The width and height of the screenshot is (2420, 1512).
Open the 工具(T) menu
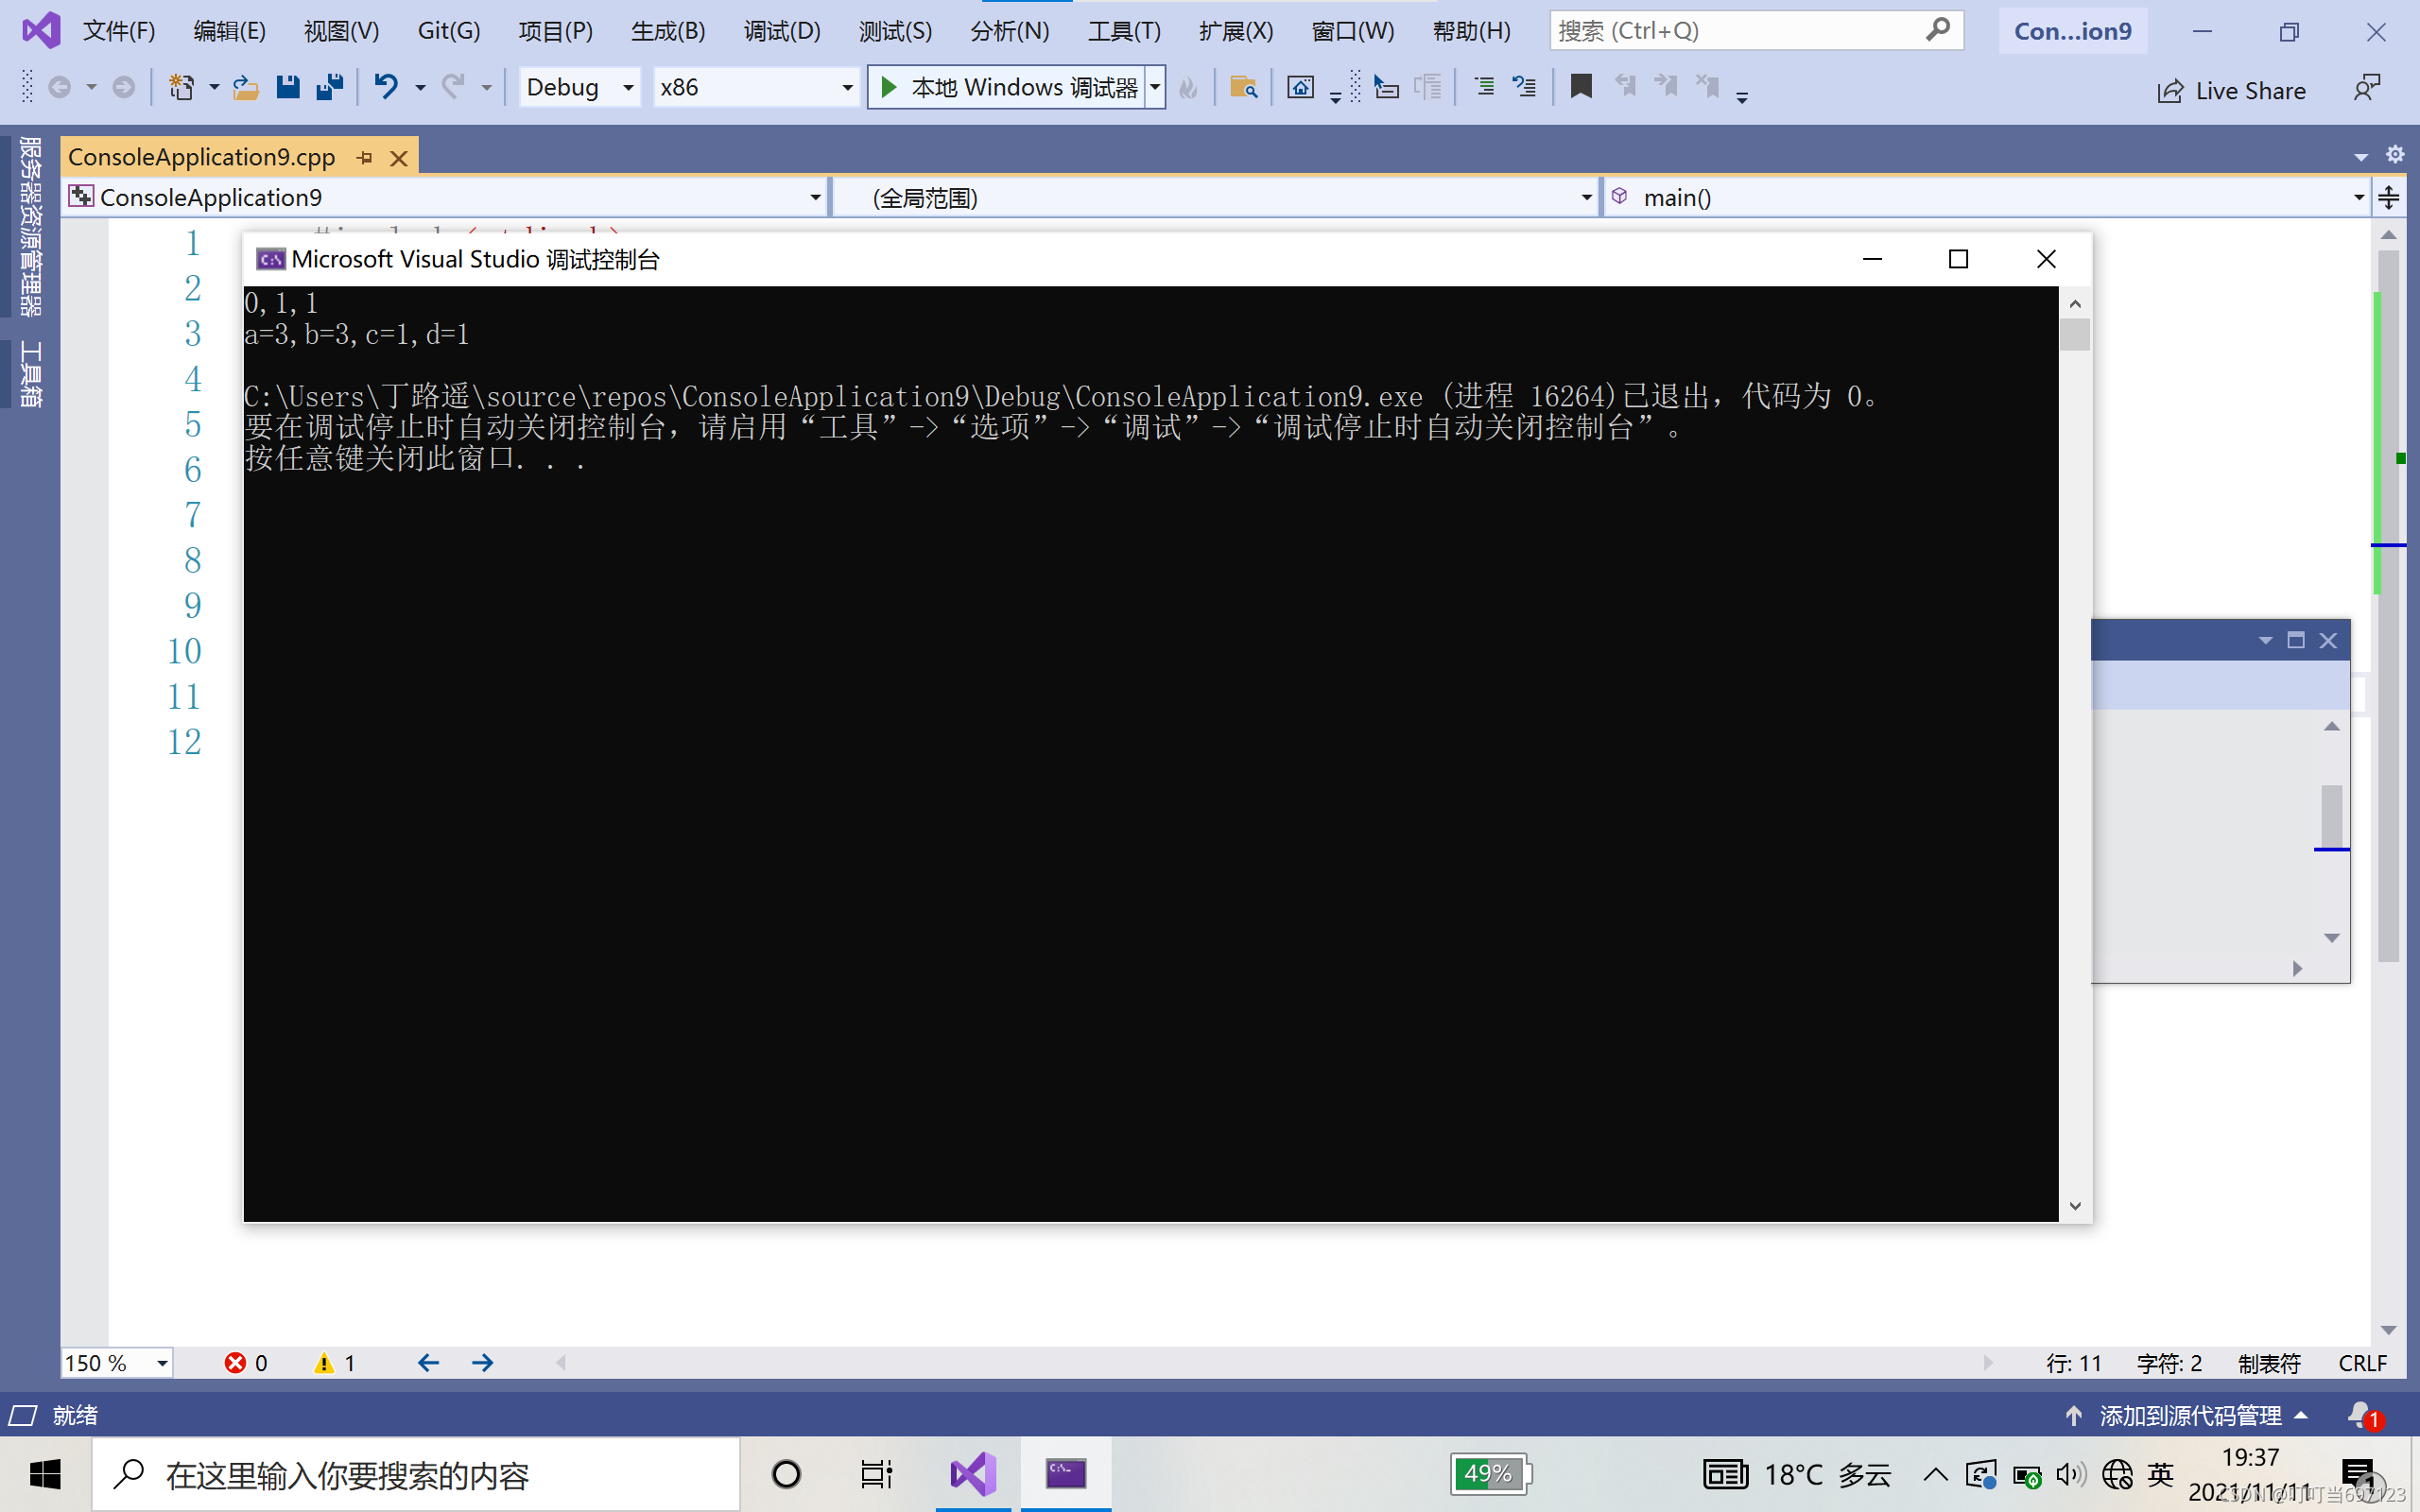click(1125, 31)
